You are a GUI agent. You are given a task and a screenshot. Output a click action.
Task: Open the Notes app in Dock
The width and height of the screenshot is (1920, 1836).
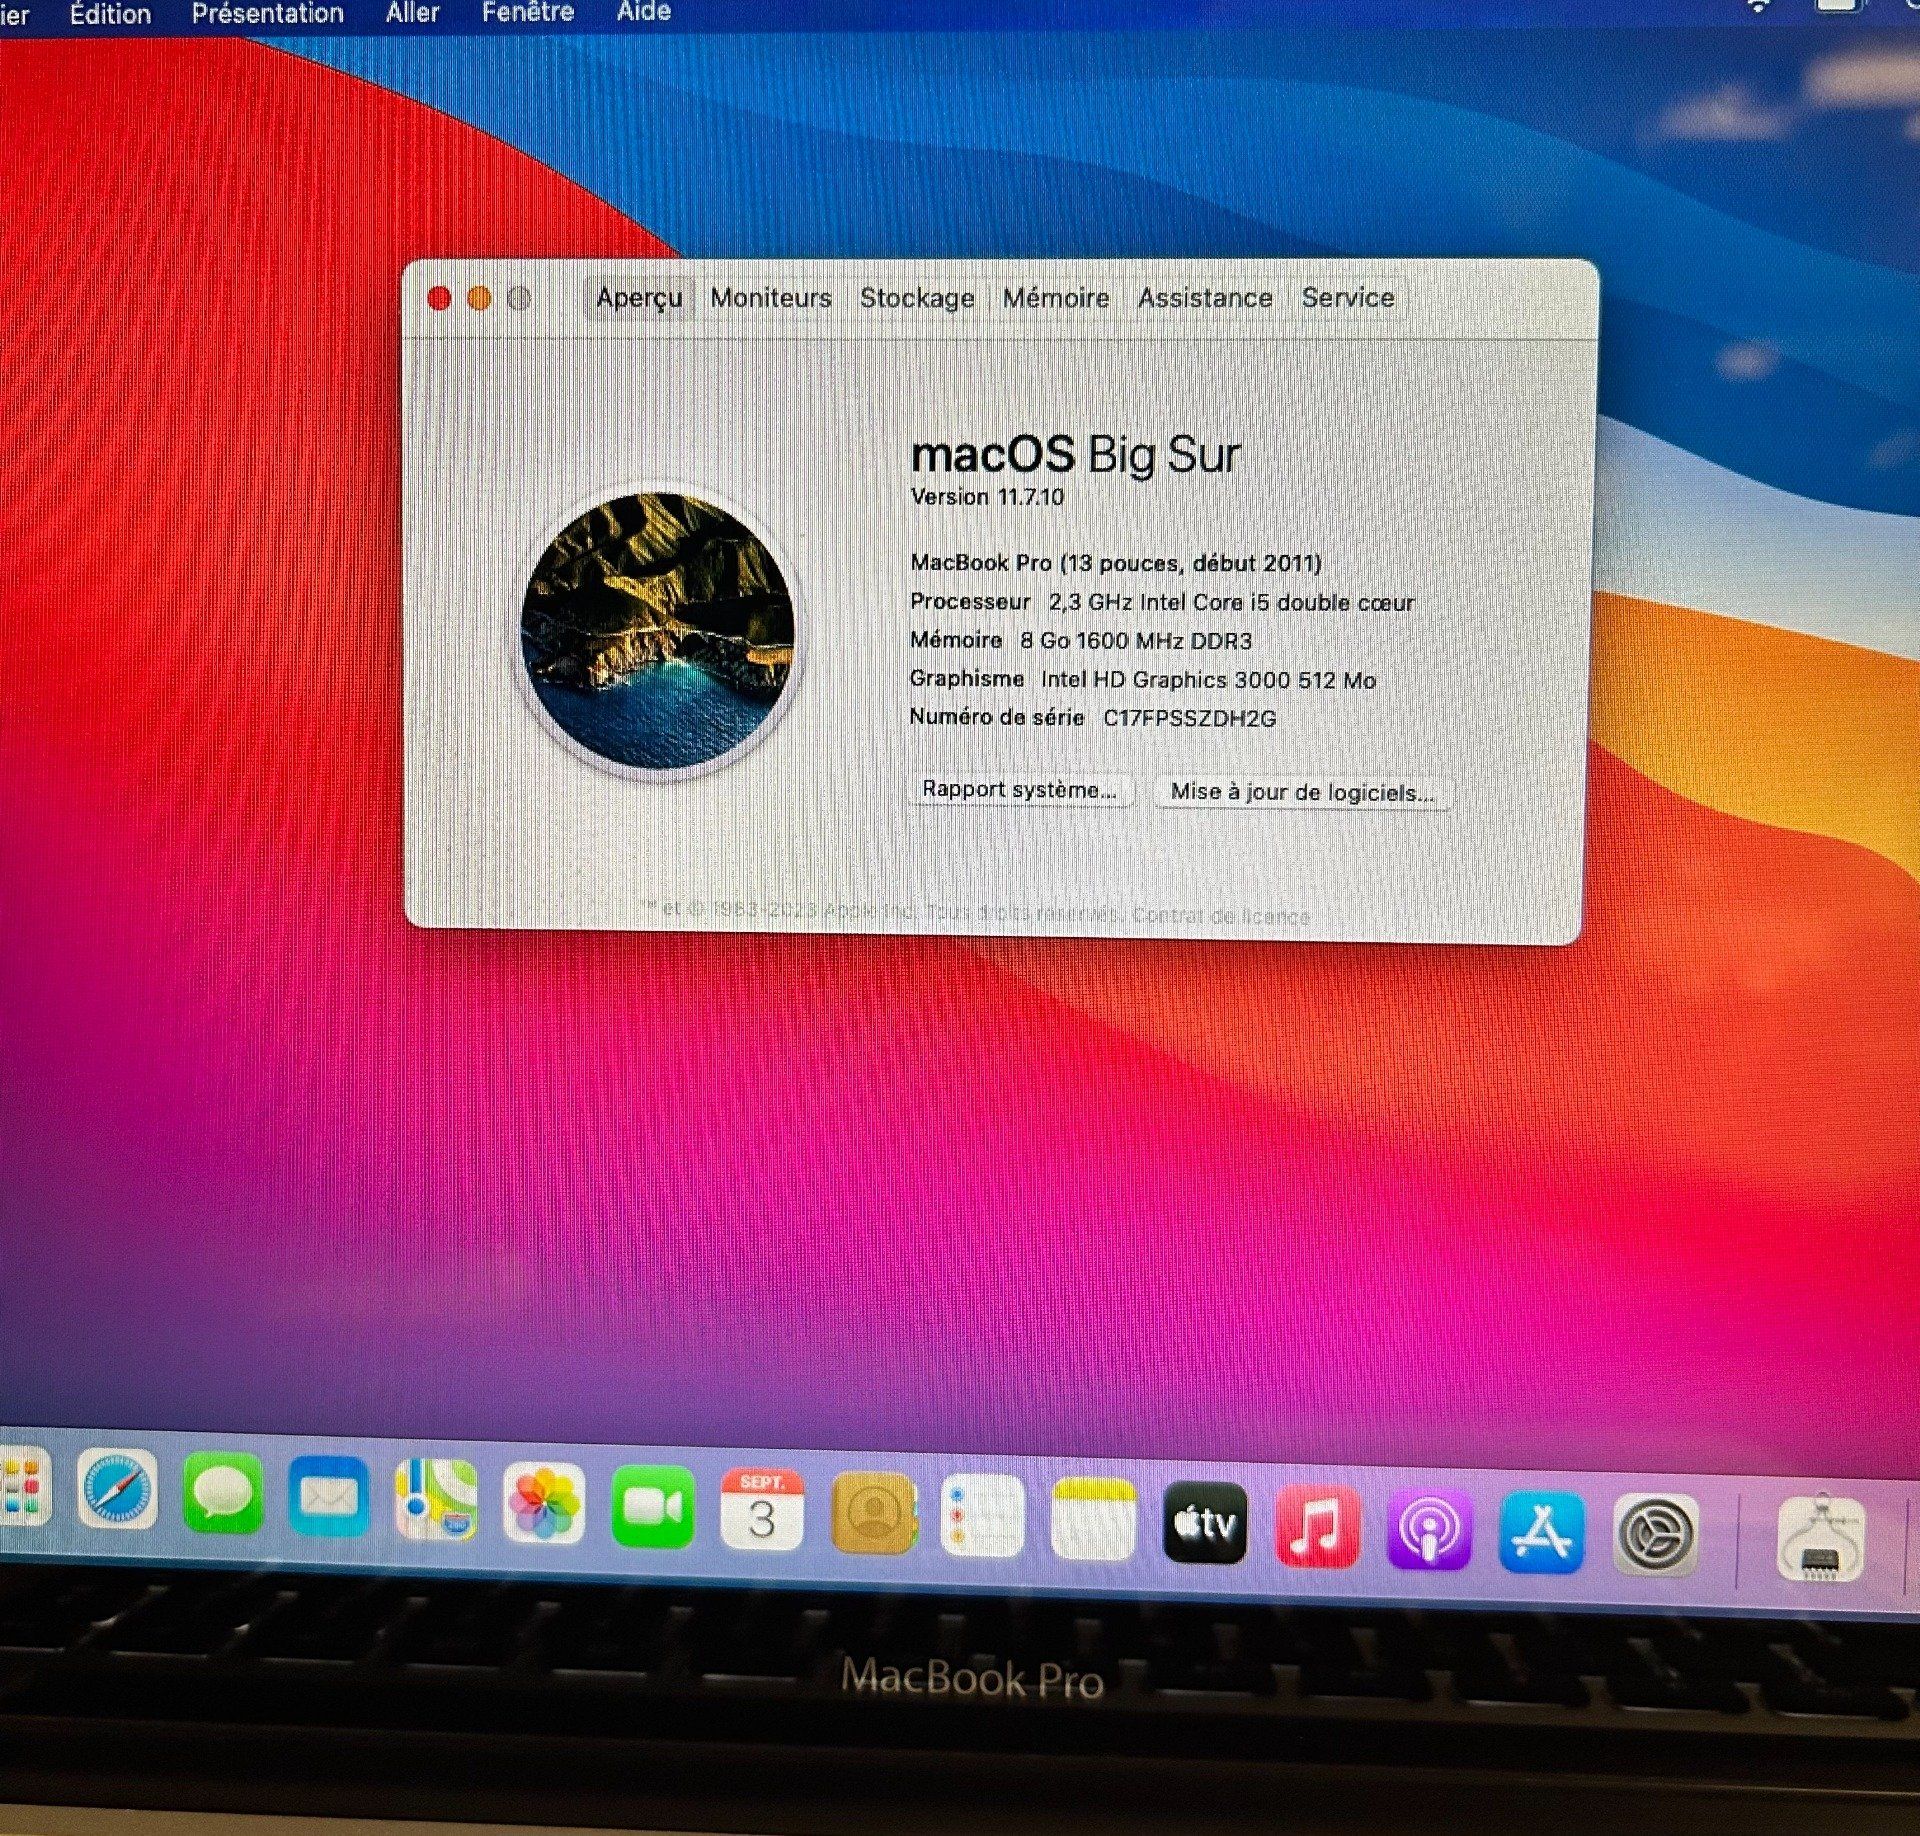pyautogui.click(x=1094, y=1519)
